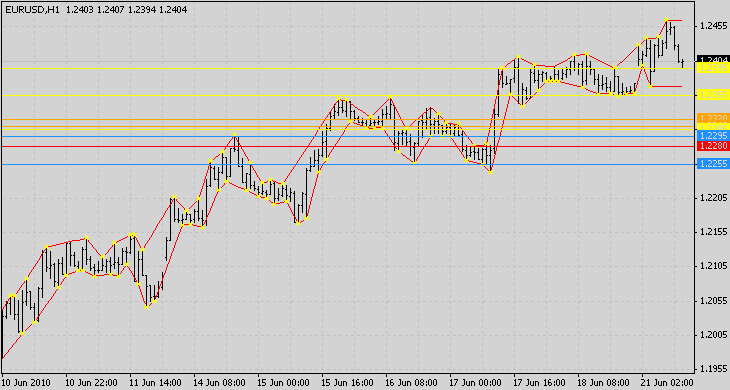Click the 1.2155 price axis value
Screen dimensions: 730x390
coord(714,232)
